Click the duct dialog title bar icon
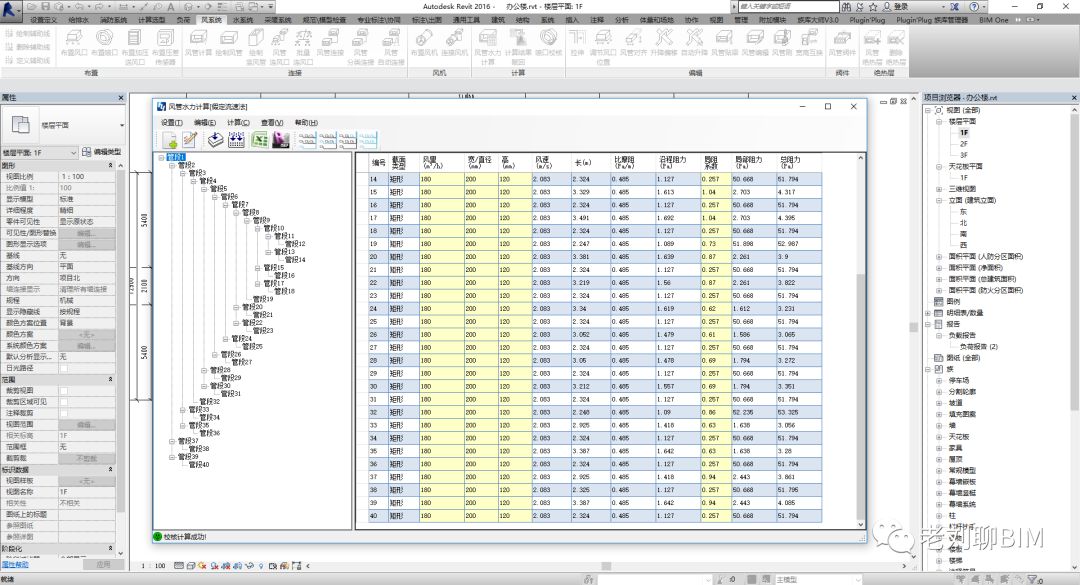The width and height of the screenshot is (1080, 585). [x=161, y=107]
